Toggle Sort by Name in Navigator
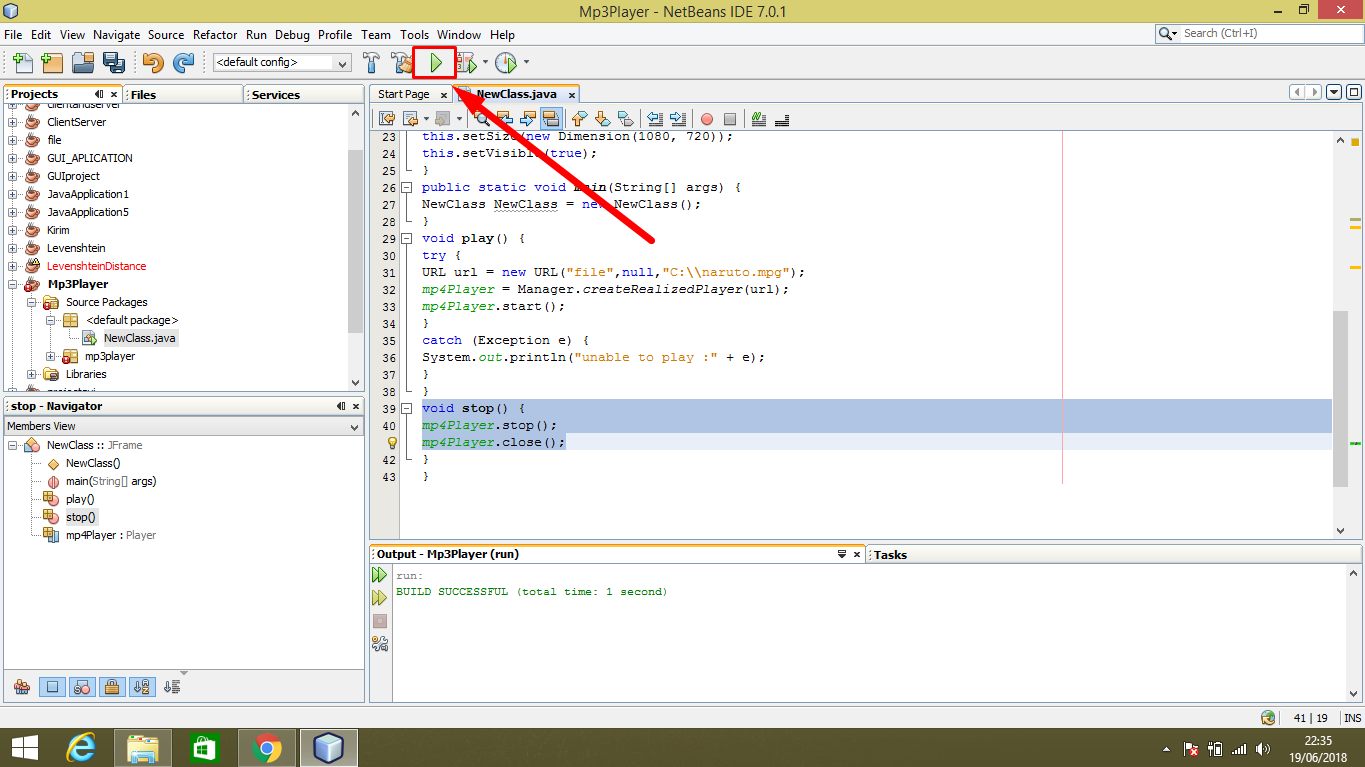The image size is (1365, 767). click(x=141, y=687)
